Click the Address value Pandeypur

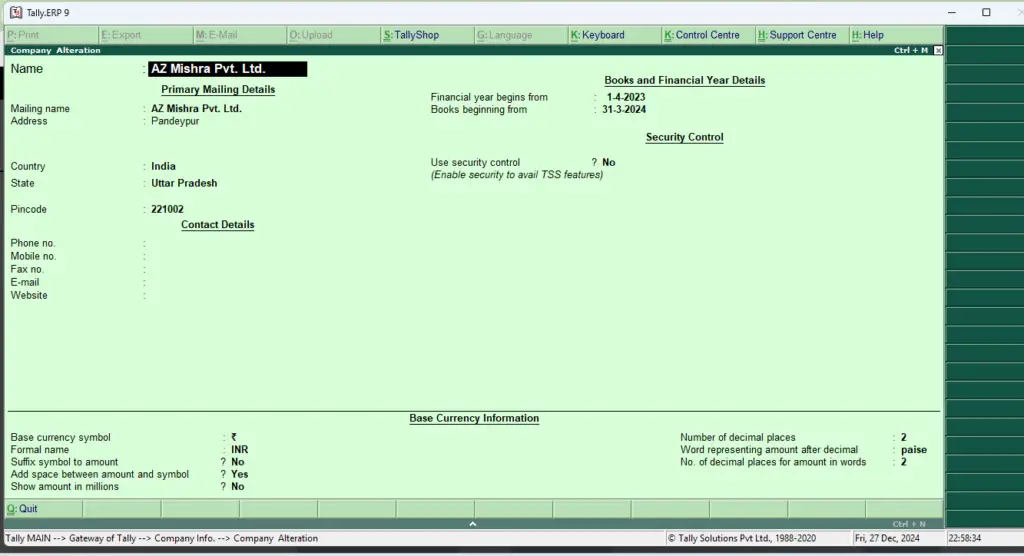click(175, 122)
